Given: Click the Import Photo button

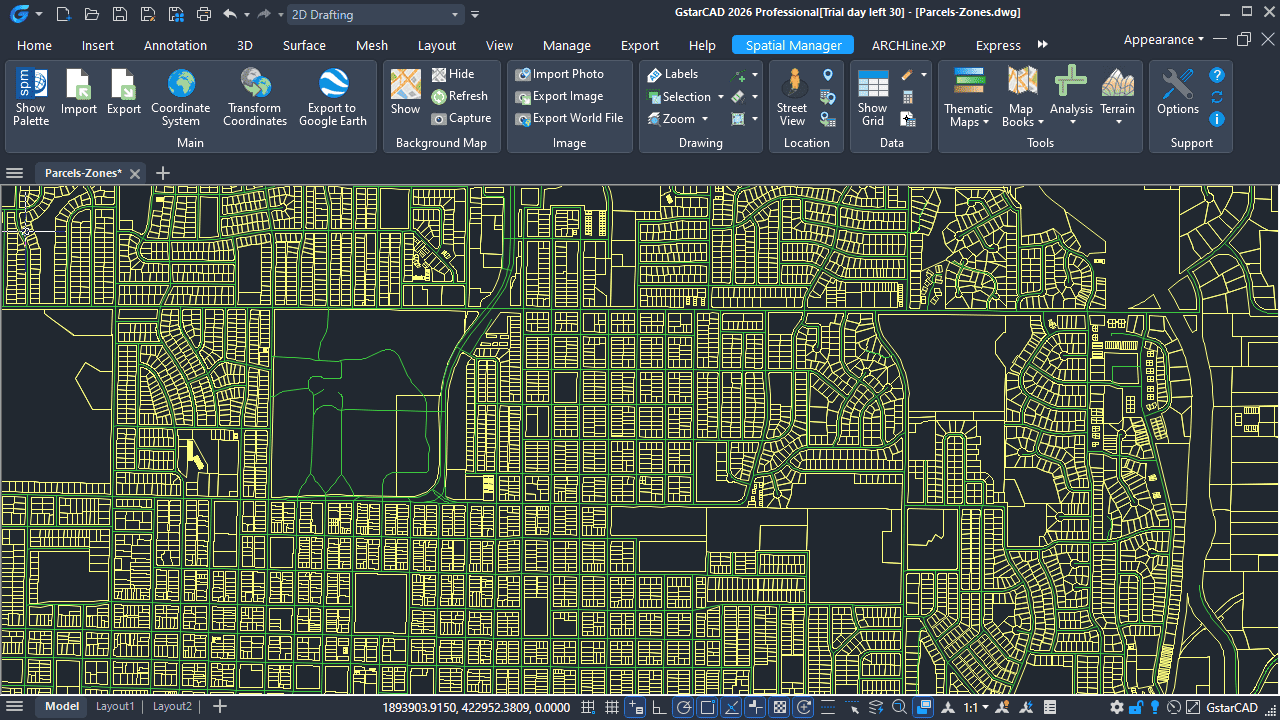Looking at the screenshot, I should pos(560,74).
